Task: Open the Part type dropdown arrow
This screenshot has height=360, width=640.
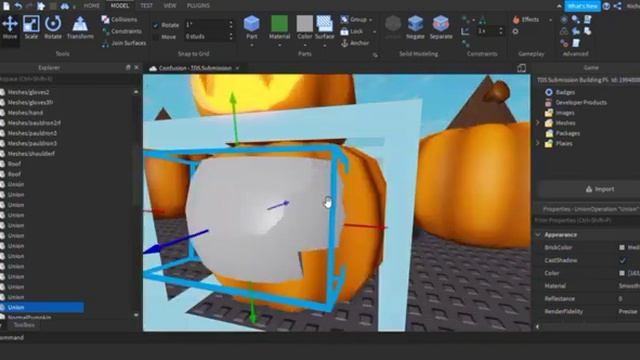Action: 252,45
